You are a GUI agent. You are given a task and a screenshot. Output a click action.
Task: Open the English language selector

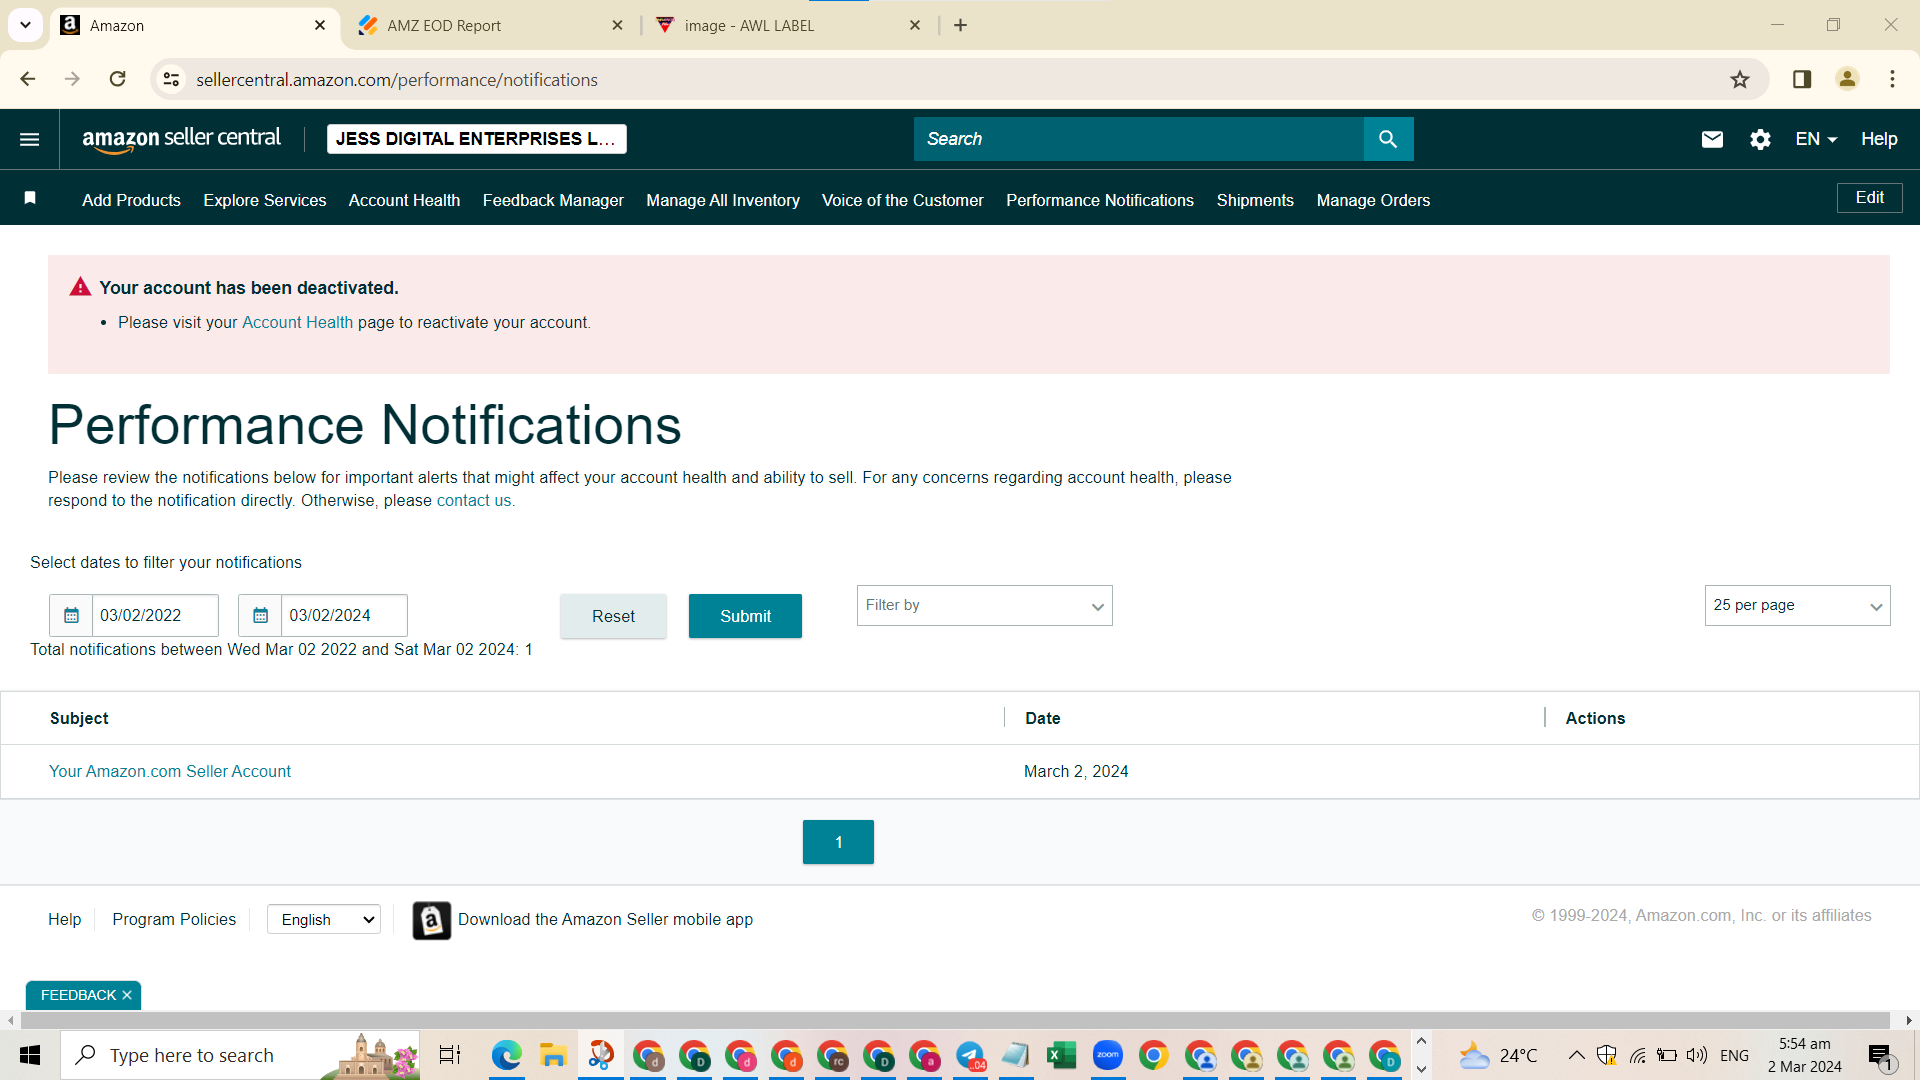tap(324, 919)
